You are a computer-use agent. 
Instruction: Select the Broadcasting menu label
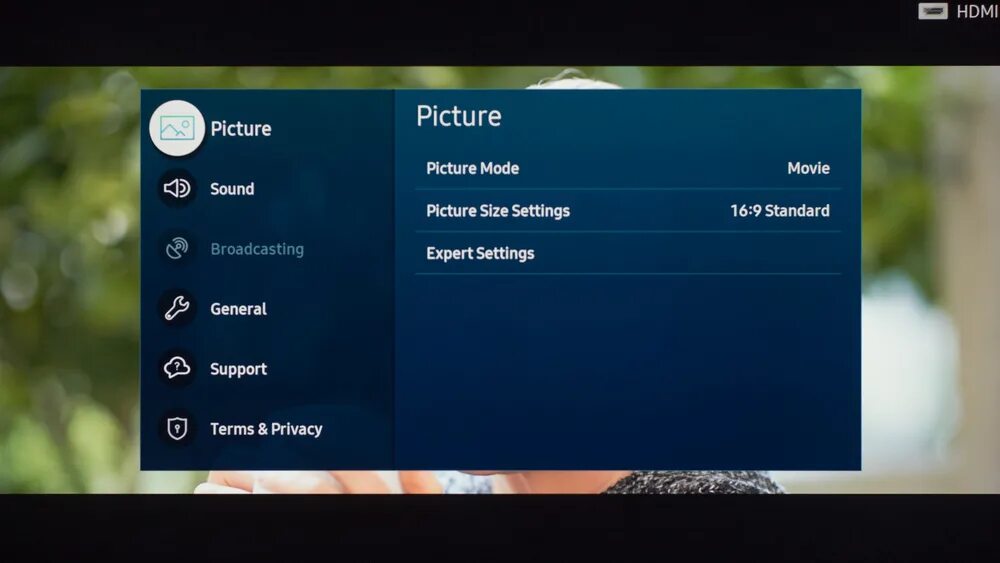coord(257,249)
